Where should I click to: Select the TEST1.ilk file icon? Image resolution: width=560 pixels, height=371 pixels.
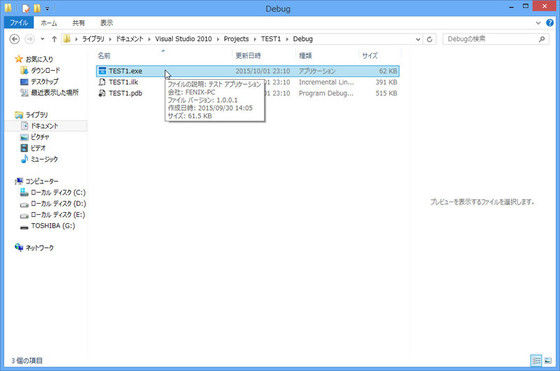pyautogui.click(x=102, y=82)
